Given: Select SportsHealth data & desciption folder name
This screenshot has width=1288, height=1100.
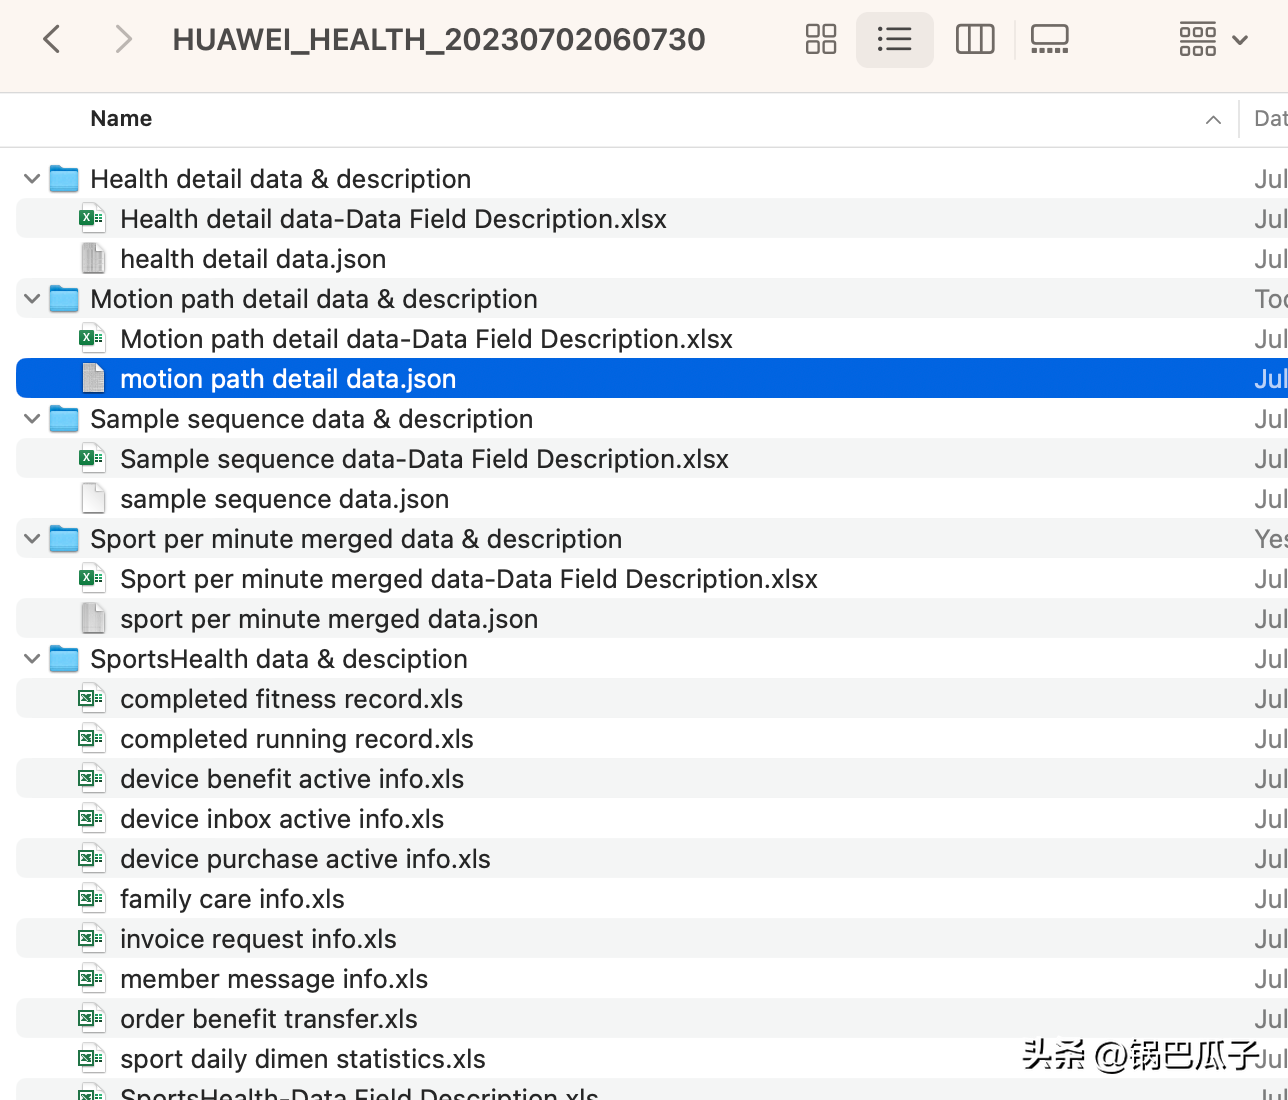Looking at the screenshot, I should [x=279, y=659].
